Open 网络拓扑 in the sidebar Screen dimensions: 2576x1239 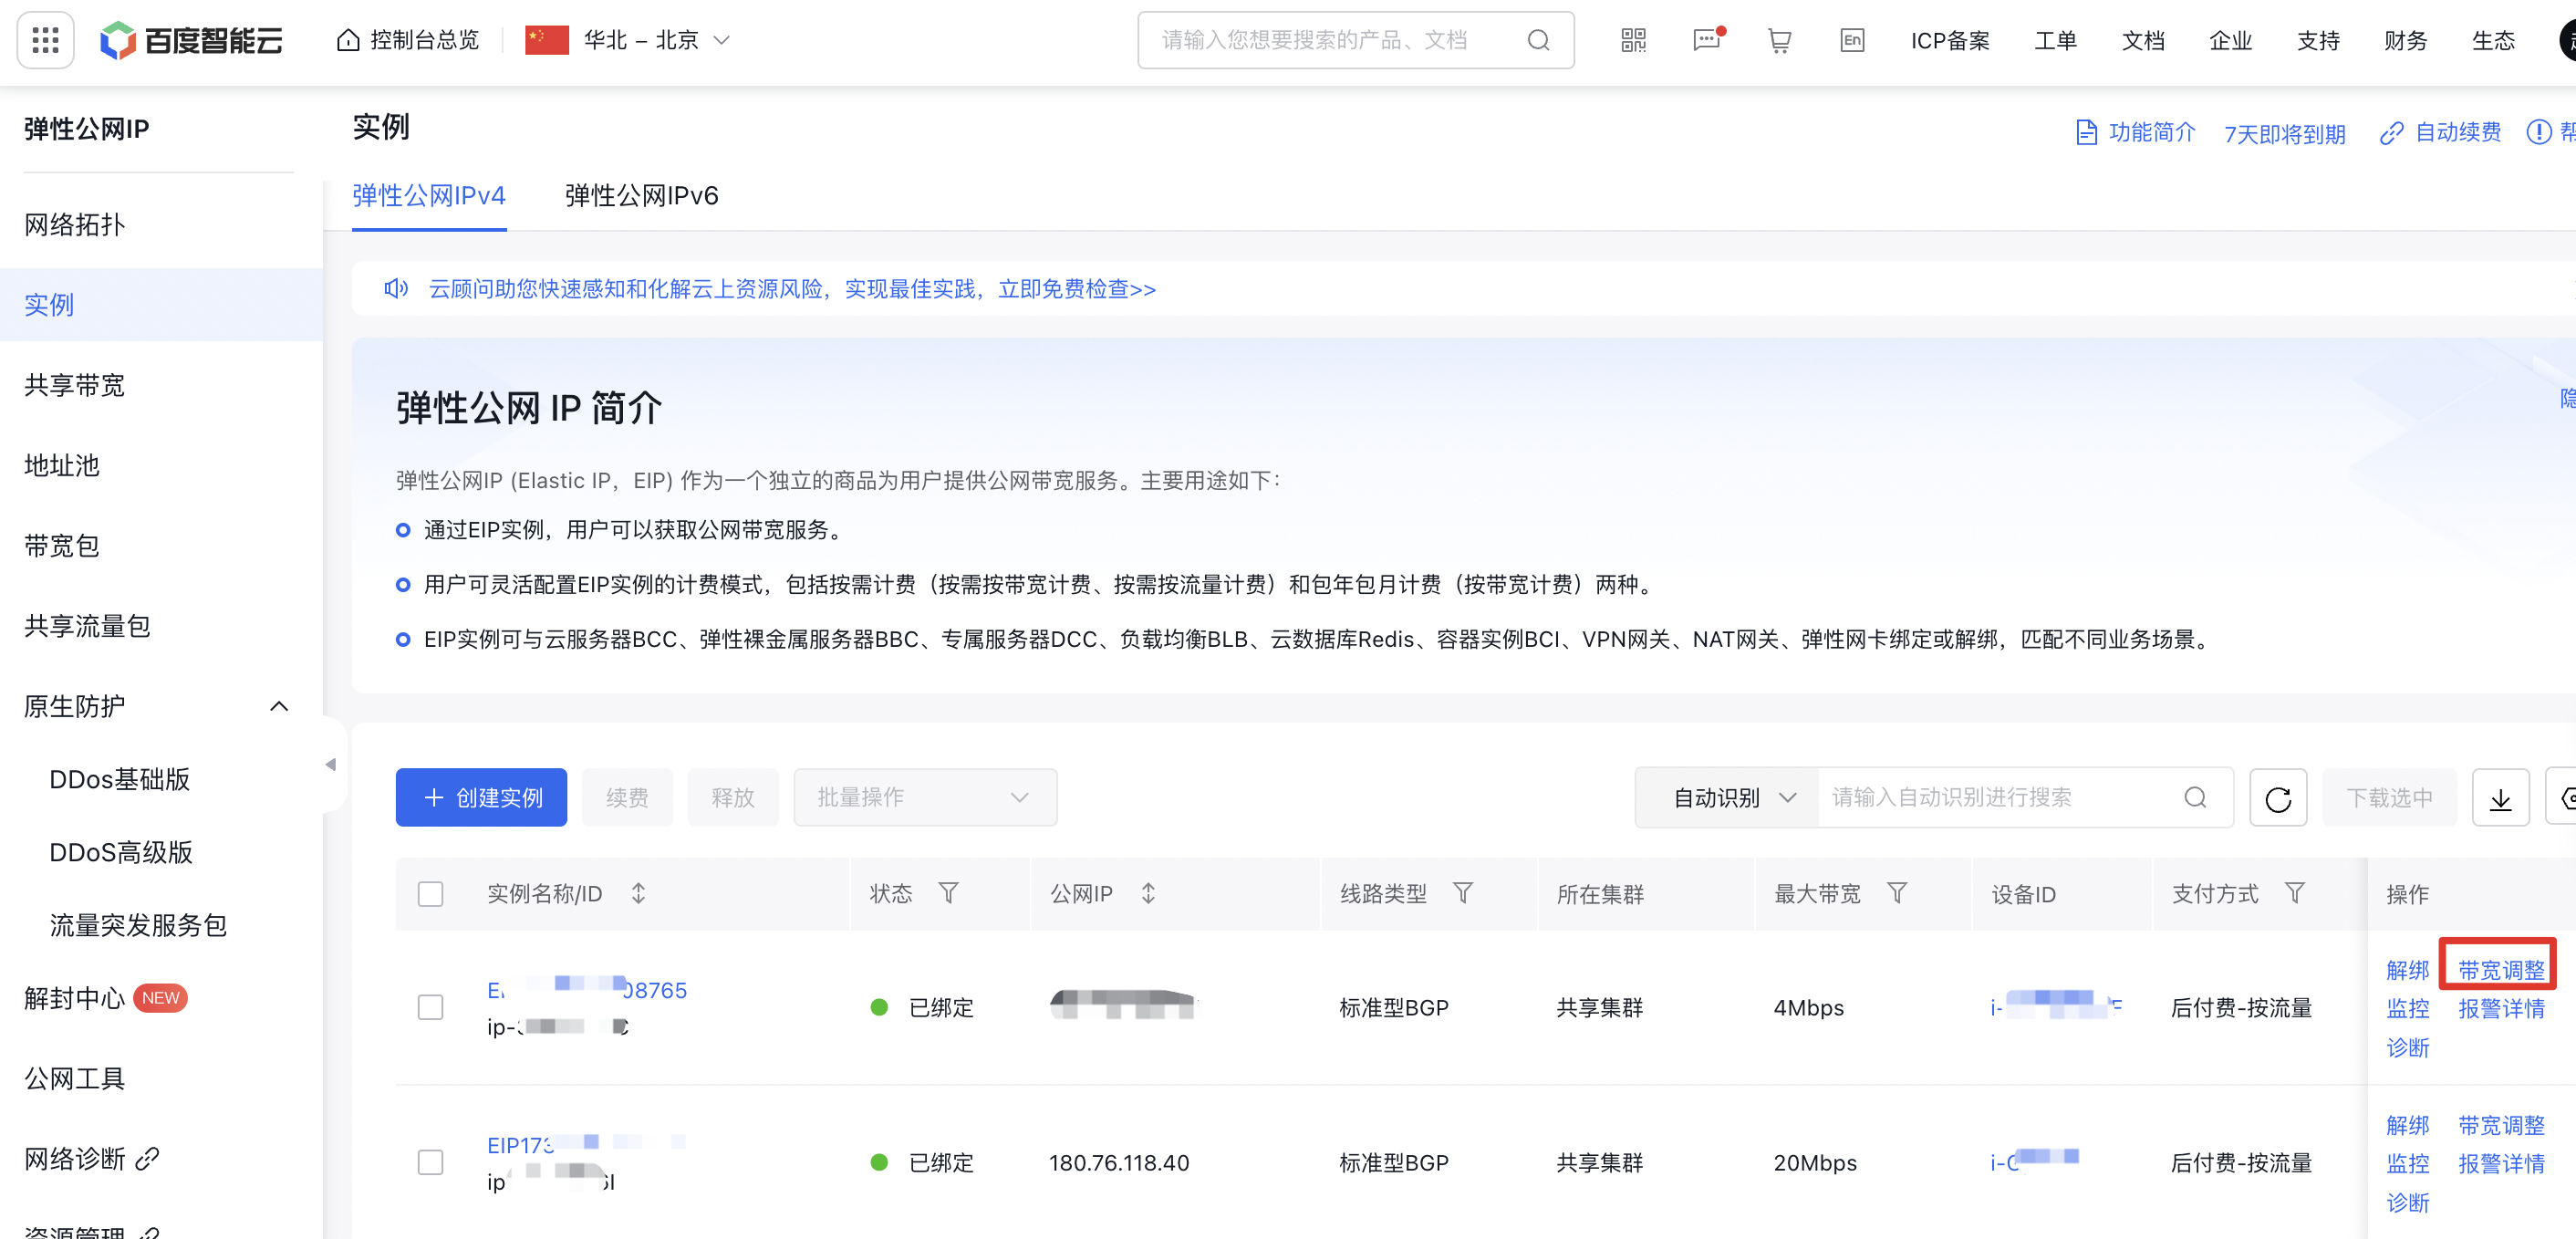74,225
